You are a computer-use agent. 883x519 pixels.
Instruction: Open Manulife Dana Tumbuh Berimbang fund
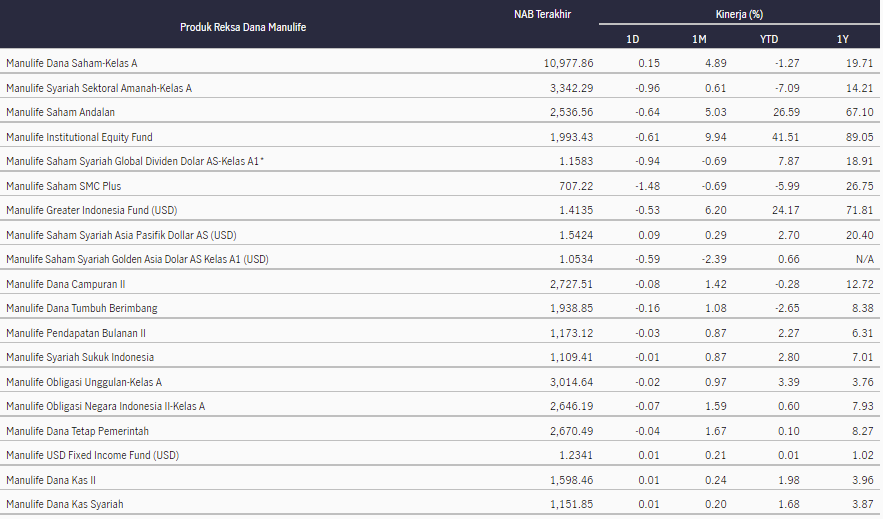[82, 308]
